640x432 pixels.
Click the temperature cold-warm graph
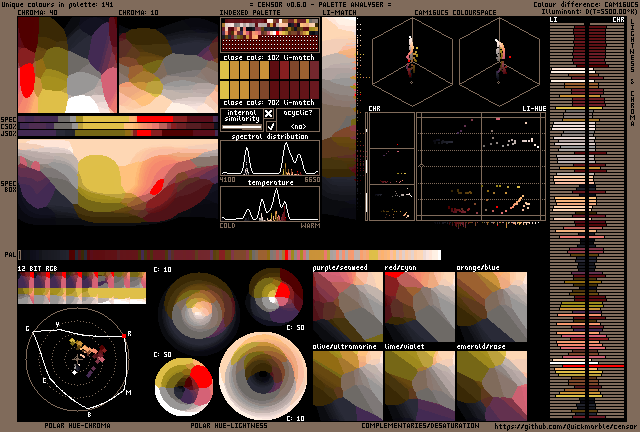coord(269,204)
